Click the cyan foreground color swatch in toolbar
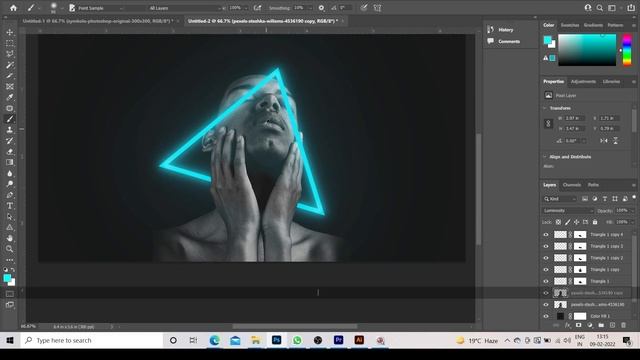640x360 pixels. (x=7, y=278)
